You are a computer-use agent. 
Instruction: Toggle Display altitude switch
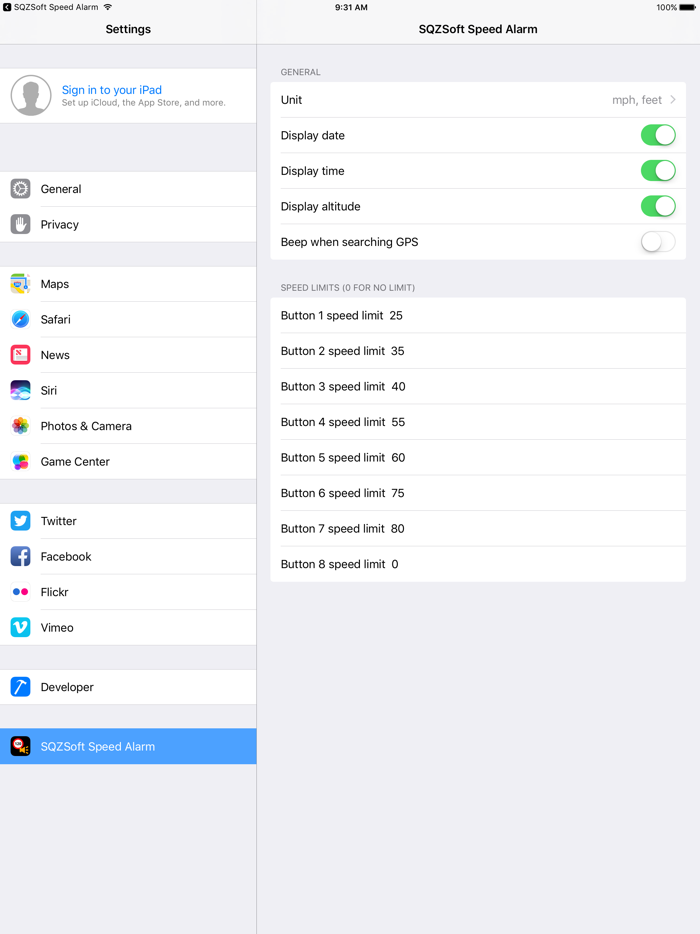(x=658, y=206)
